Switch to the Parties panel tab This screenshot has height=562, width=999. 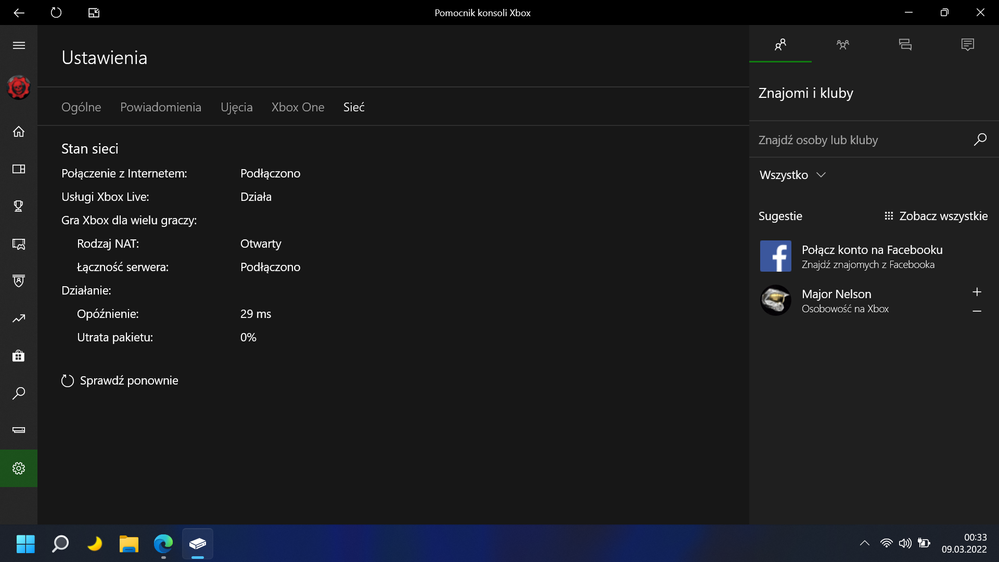pyautogui.click(x=843, y=45)
